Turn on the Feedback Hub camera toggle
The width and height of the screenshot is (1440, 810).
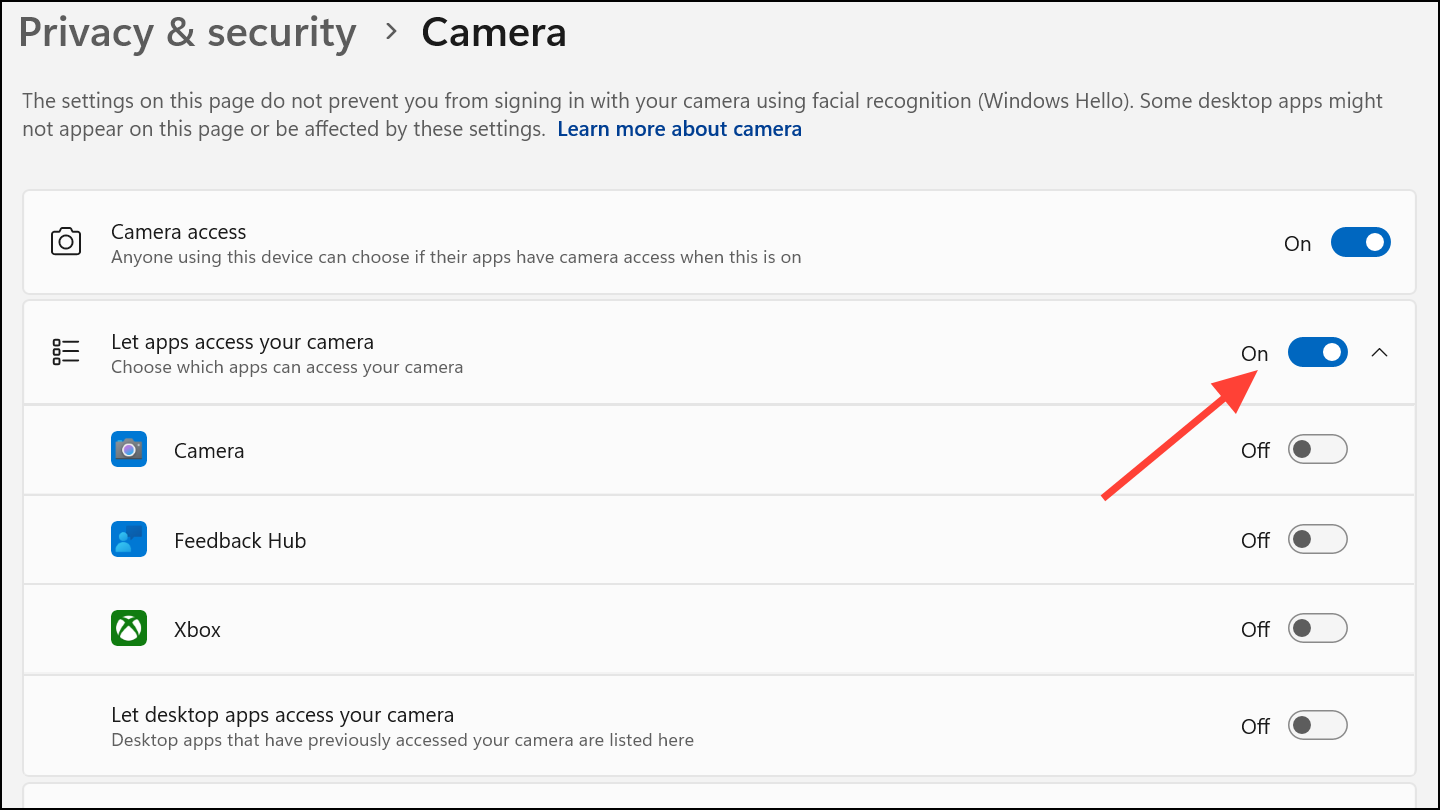click(1317, 540)
